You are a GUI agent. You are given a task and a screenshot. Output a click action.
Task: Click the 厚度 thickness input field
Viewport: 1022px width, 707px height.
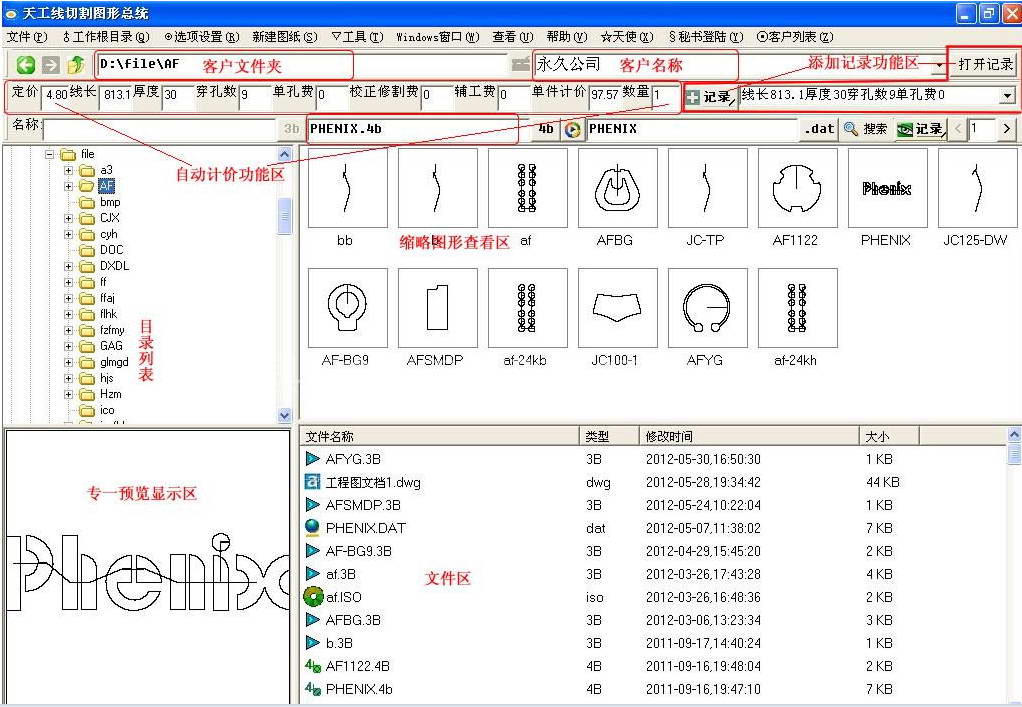[177, 95]
